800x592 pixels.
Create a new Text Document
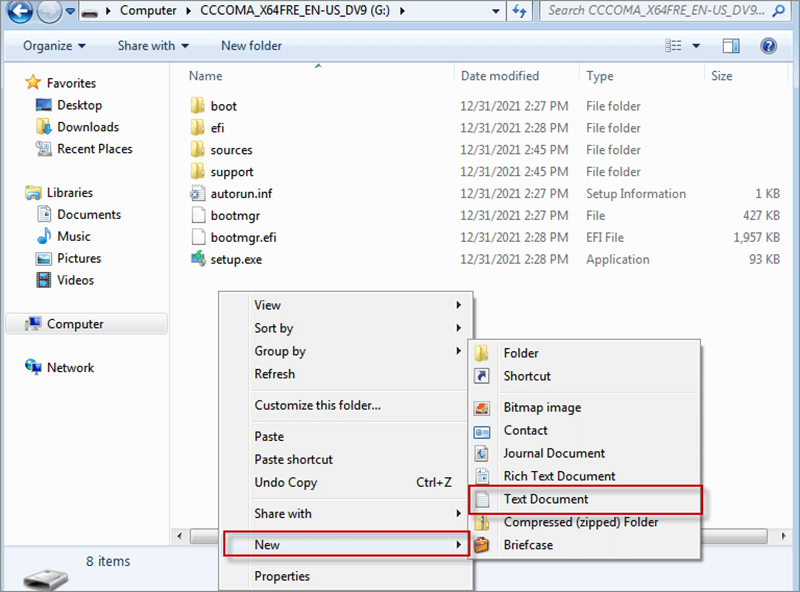(x=585, y=499)
